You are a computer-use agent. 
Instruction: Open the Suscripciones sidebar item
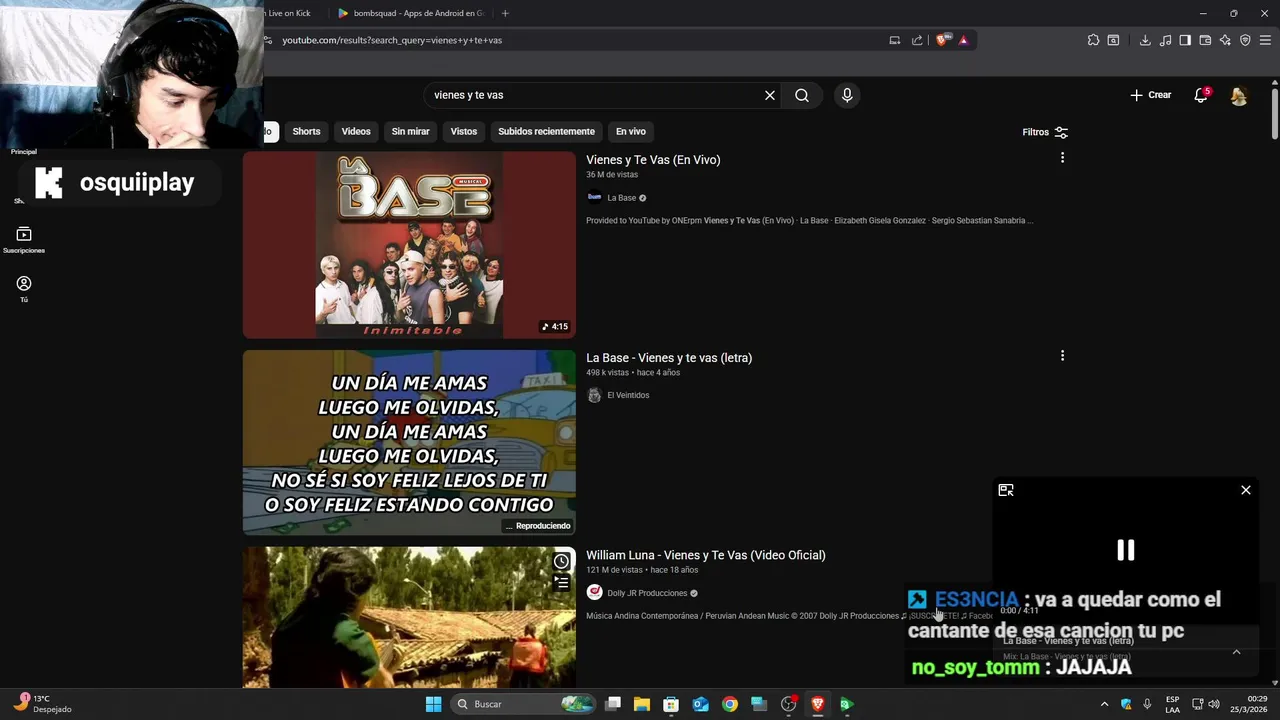(24, 240)
